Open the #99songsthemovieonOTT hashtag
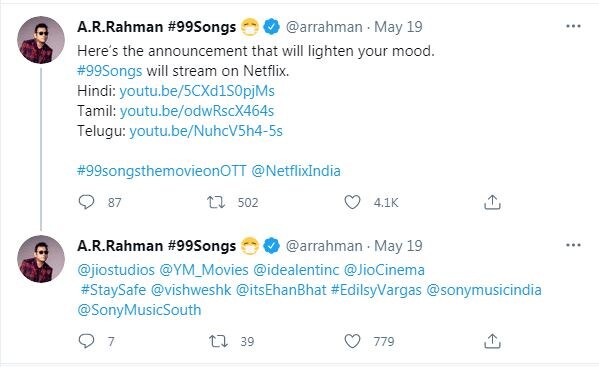The width and height of the screenshot is (599, 367). pyautogui.click(x=162, y=171)
